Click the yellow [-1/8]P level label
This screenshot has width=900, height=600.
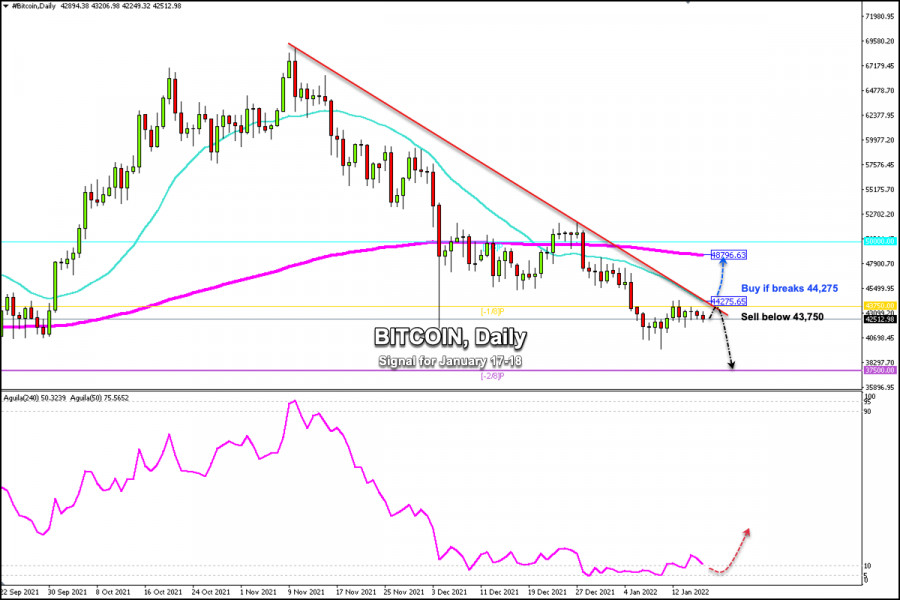(x=492, y=312)
